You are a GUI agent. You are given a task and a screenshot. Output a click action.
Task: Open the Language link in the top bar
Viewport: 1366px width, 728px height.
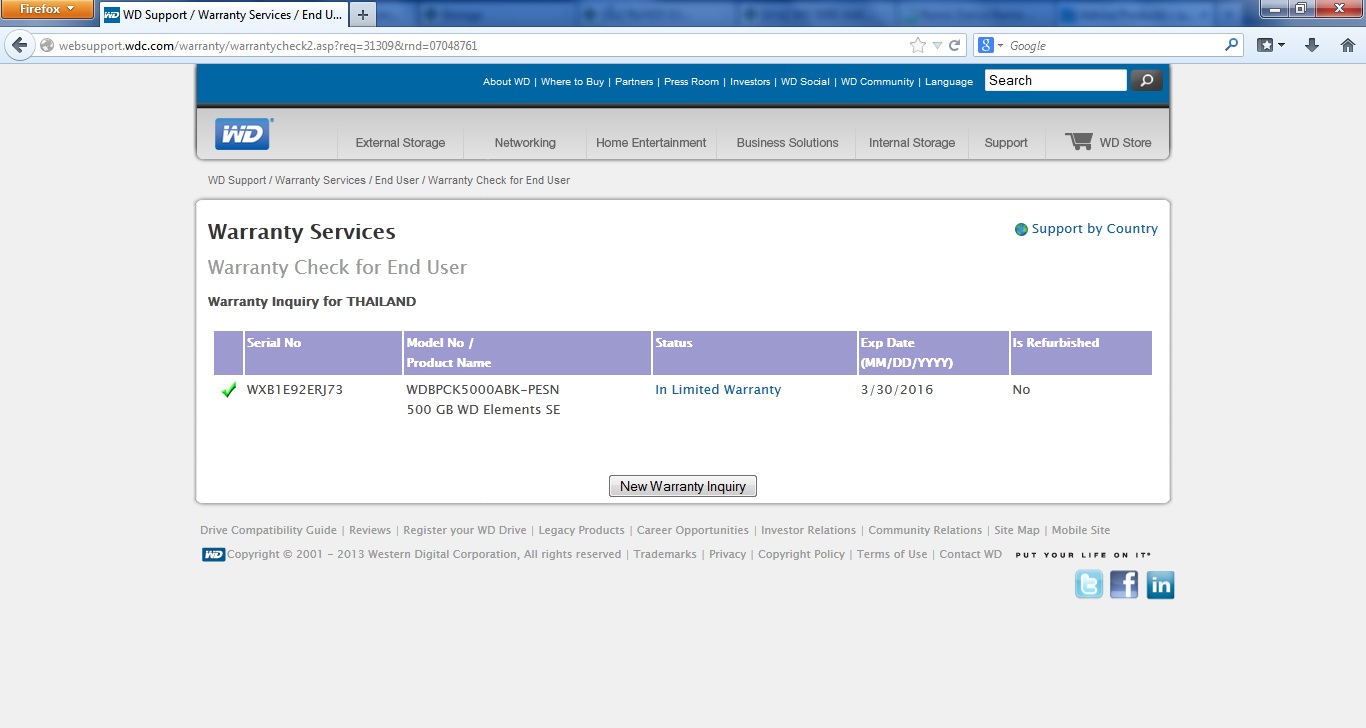[x=949, y=82]
